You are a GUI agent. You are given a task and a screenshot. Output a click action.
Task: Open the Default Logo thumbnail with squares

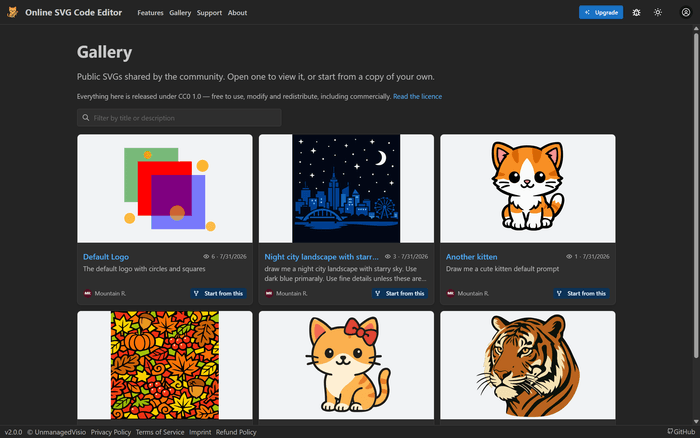click(165, 188)
